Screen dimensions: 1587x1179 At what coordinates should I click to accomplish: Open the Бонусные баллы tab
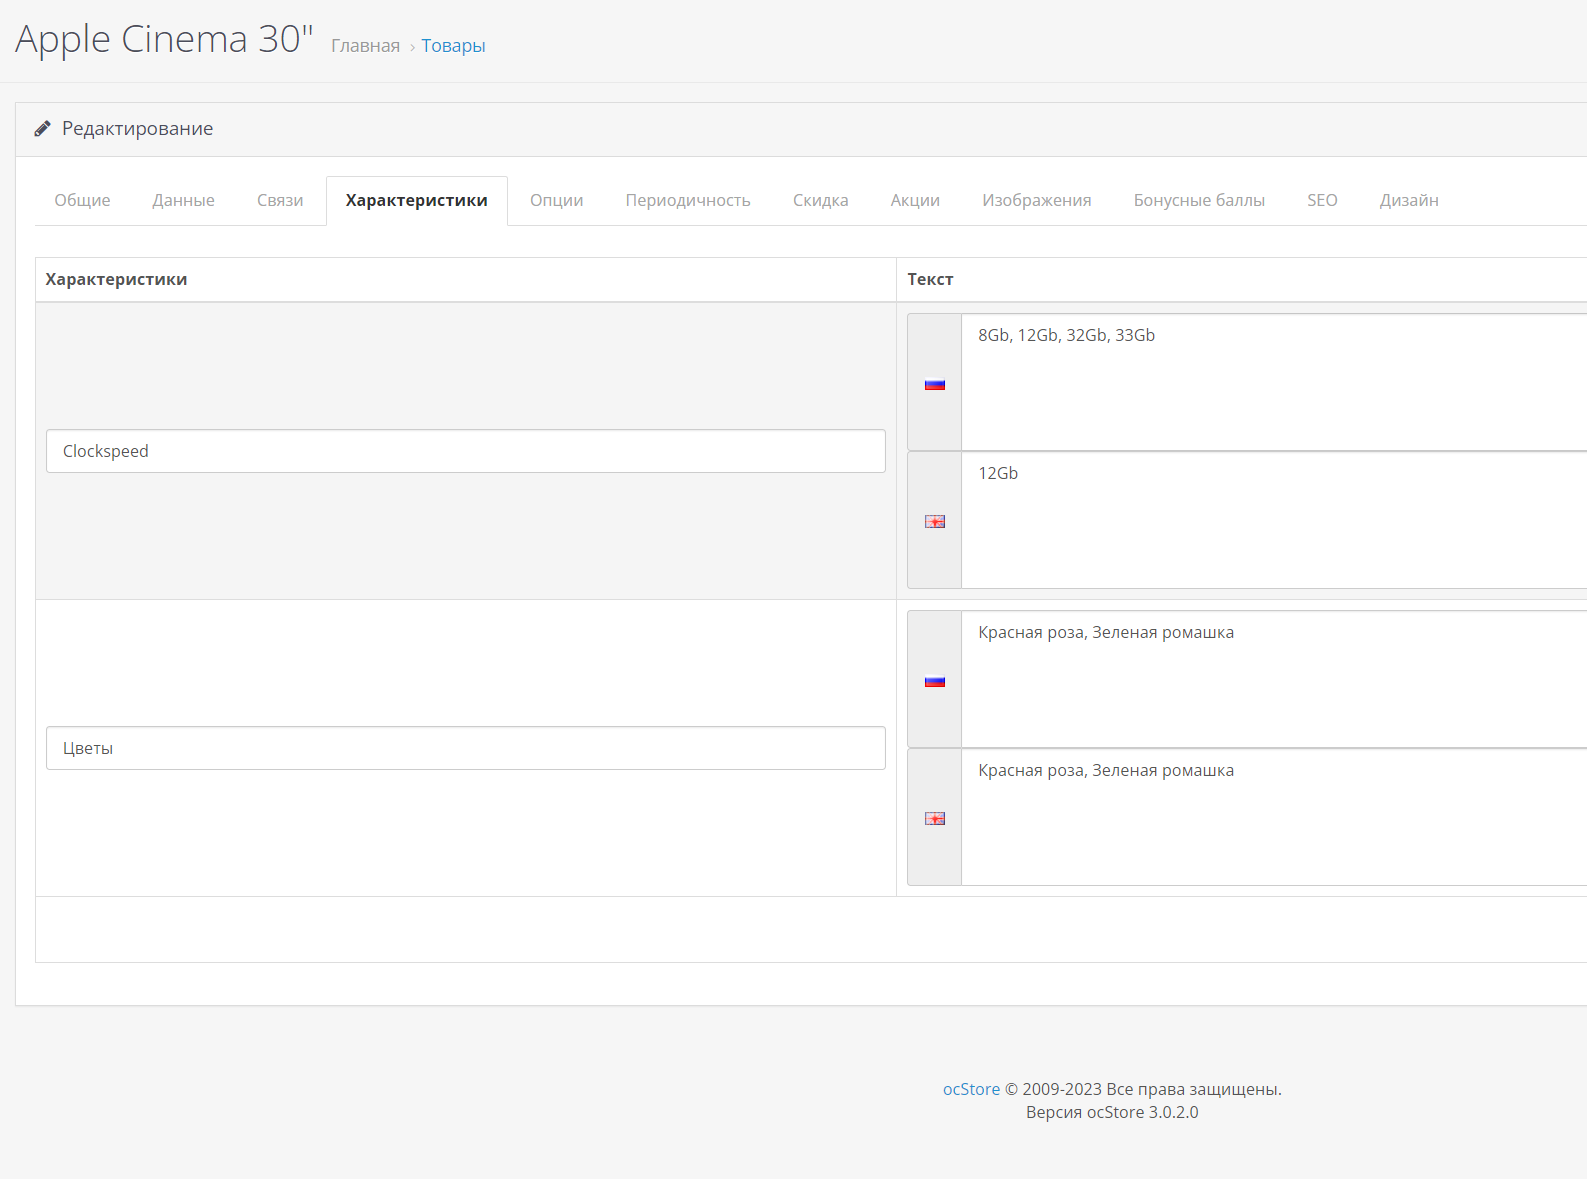[x=1199, y=200]
